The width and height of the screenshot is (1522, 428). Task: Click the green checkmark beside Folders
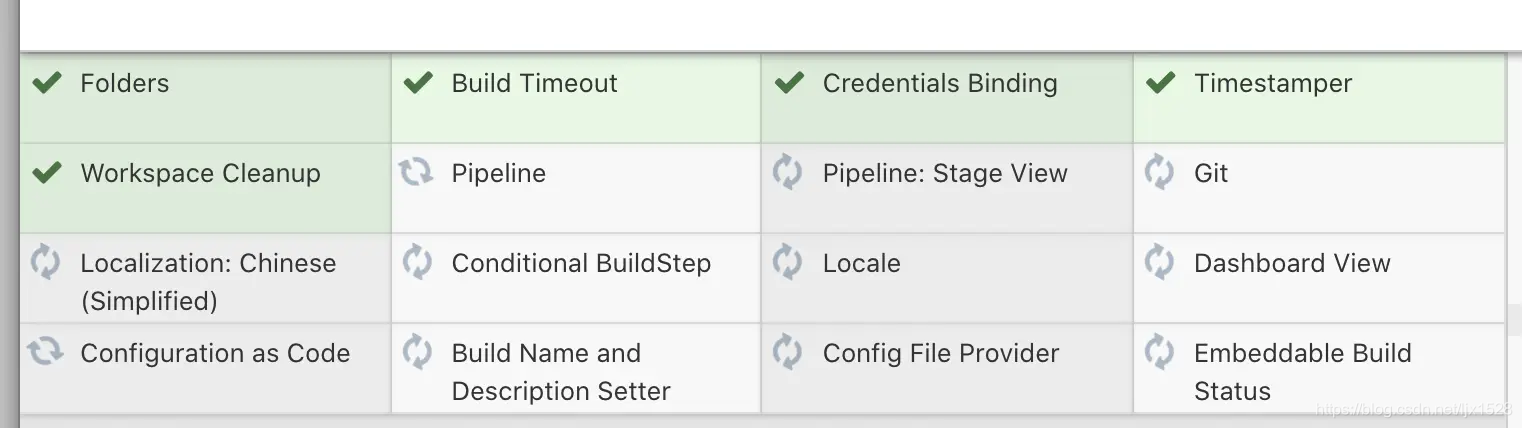(x=47, y=83)
